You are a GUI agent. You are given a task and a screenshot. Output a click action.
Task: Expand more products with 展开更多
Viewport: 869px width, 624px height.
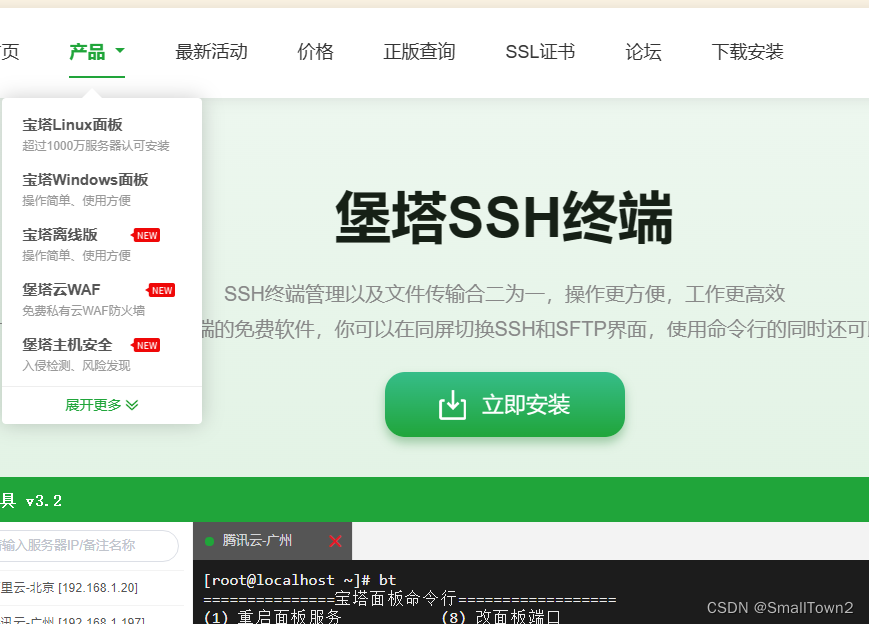click(x=101, y=405)
